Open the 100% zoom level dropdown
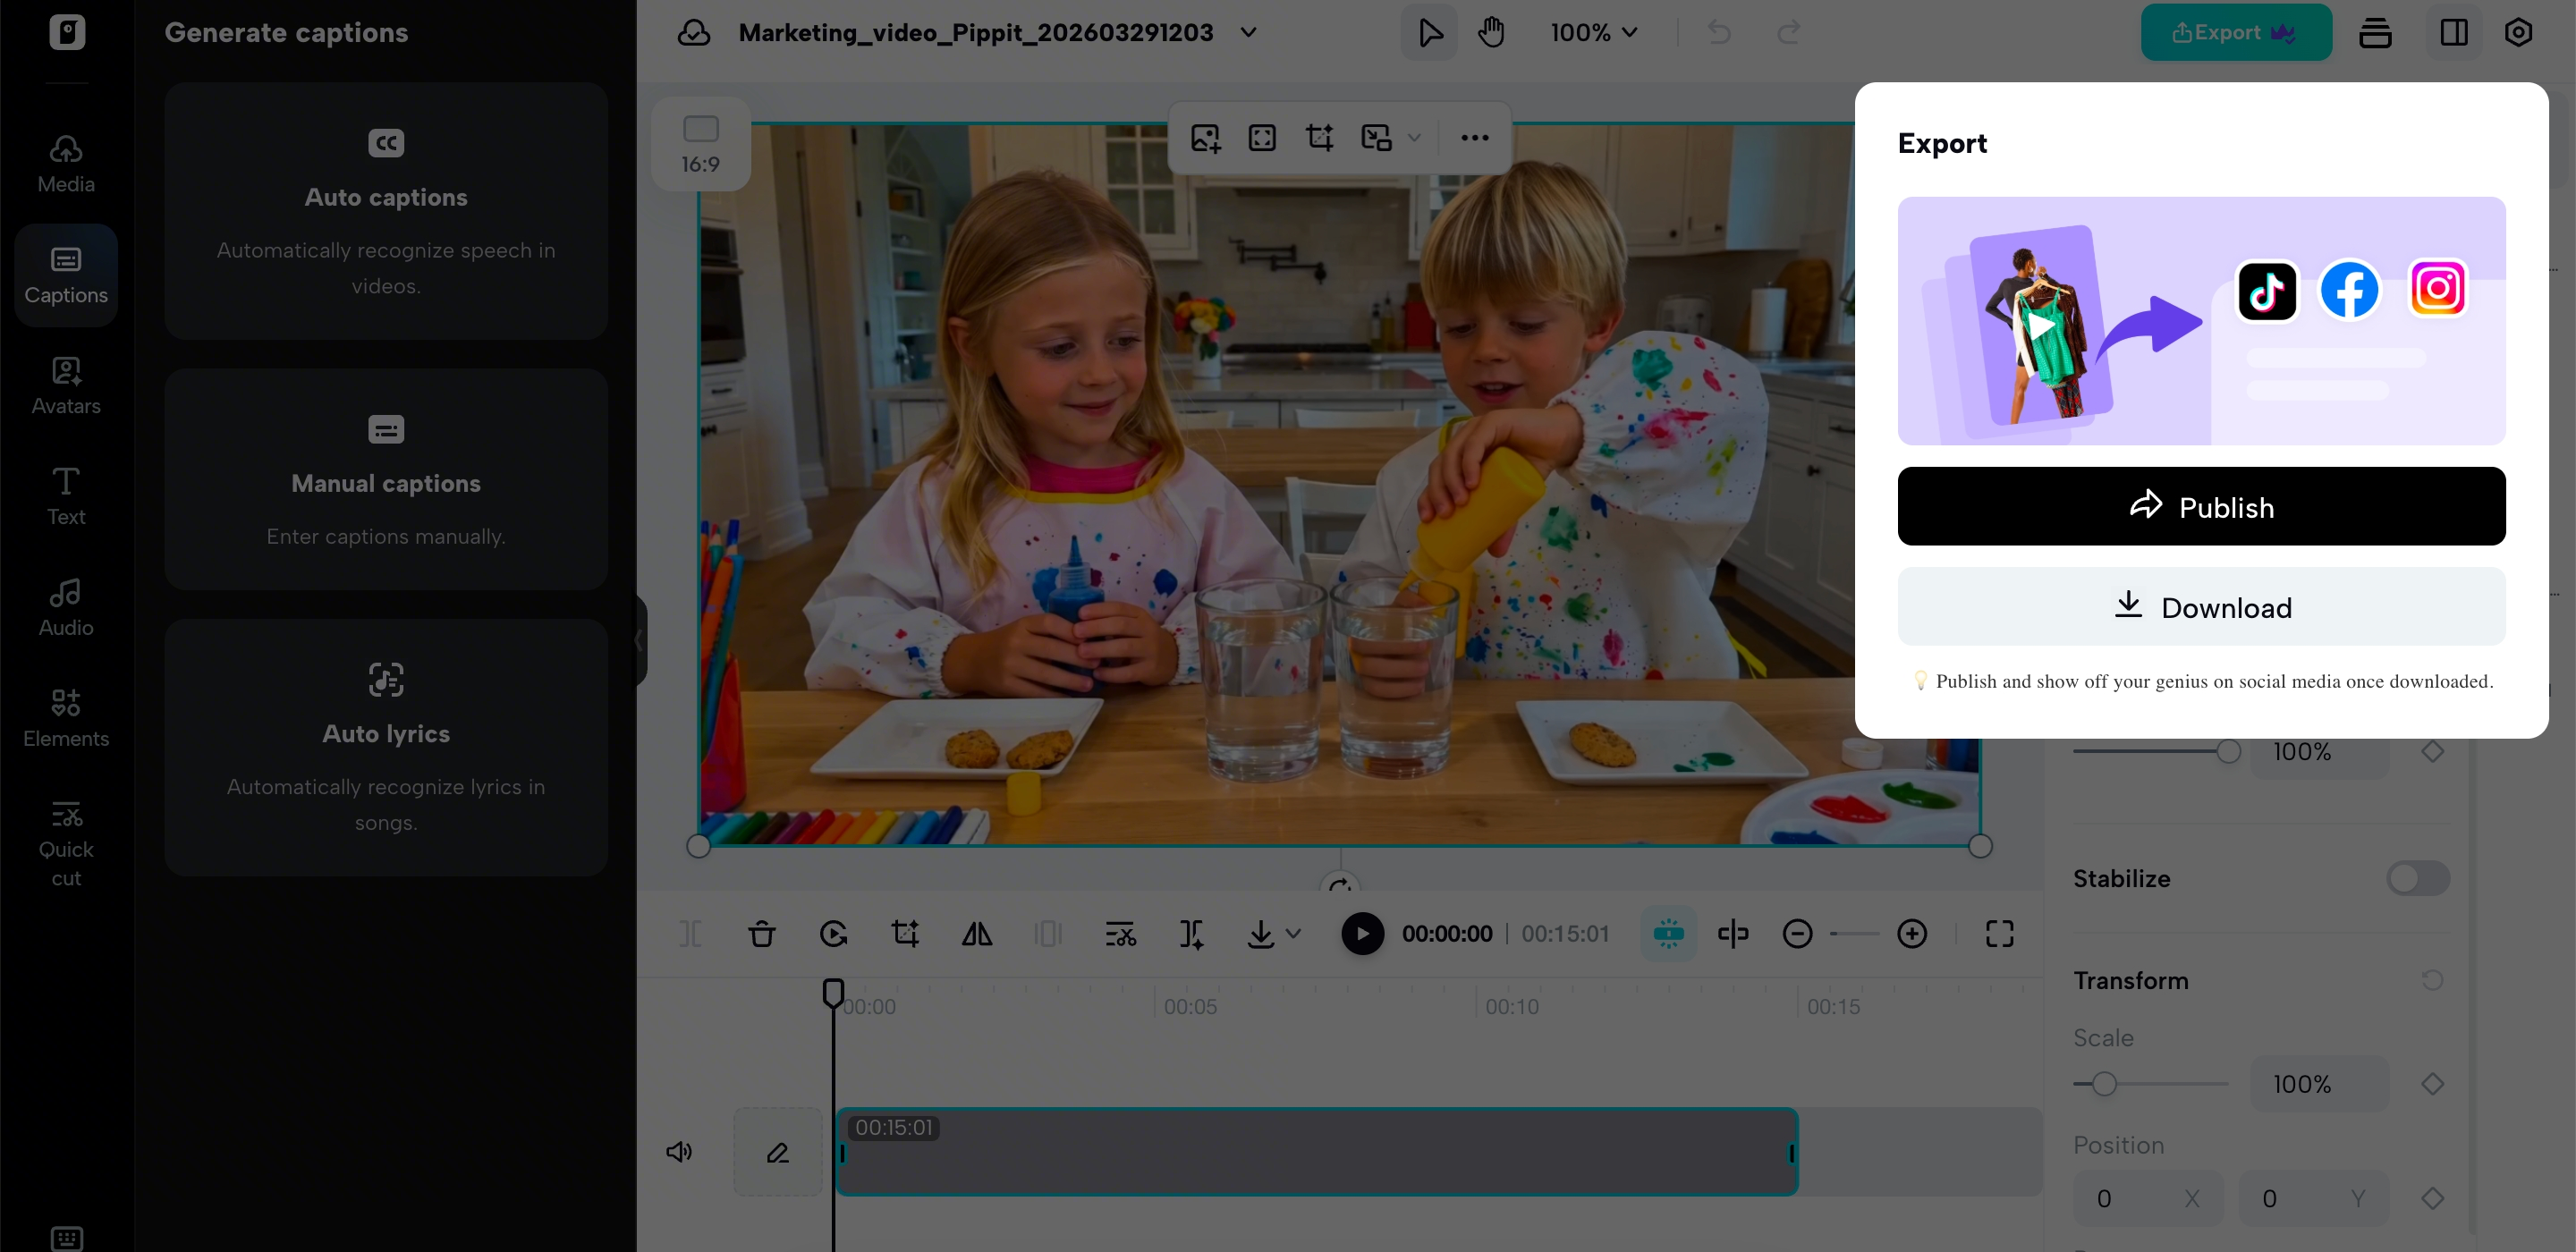This screenshot has width=2576, height=1252. [1594, 32]
